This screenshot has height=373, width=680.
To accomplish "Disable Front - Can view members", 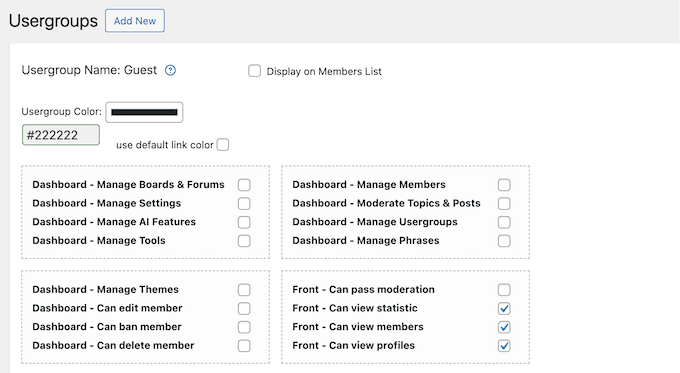I will [504, 327].
